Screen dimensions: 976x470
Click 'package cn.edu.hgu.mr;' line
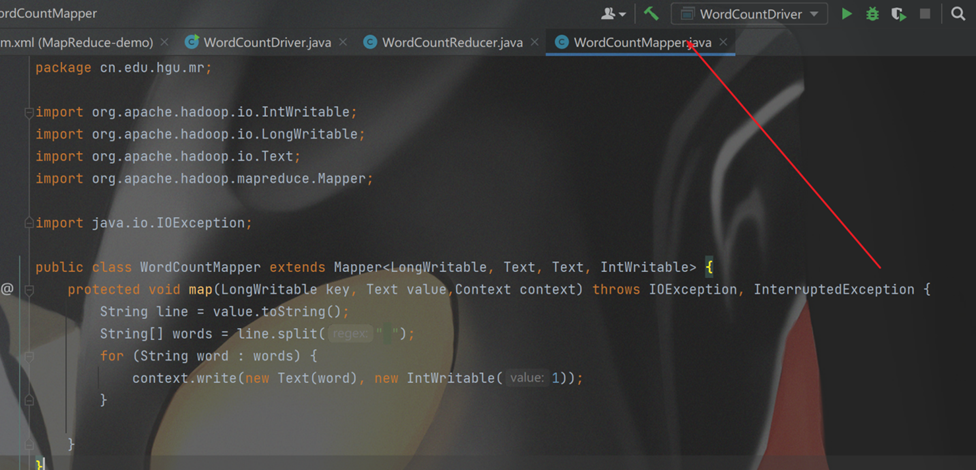(124, 68)
